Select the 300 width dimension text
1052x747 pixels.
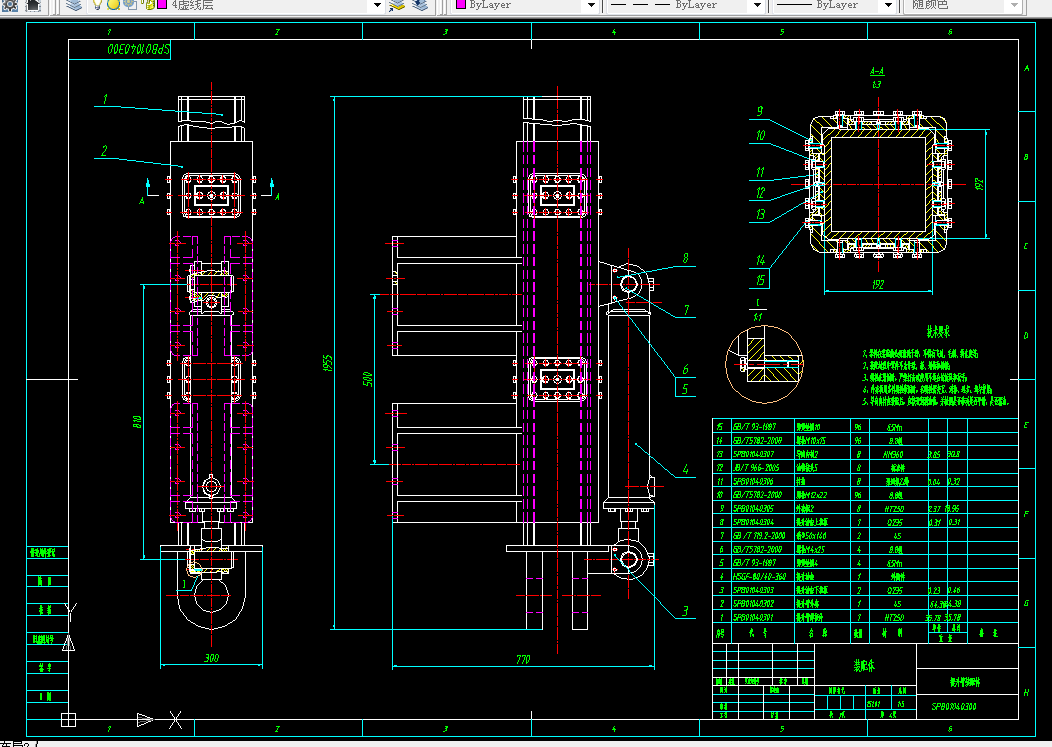tap(211, 658)
